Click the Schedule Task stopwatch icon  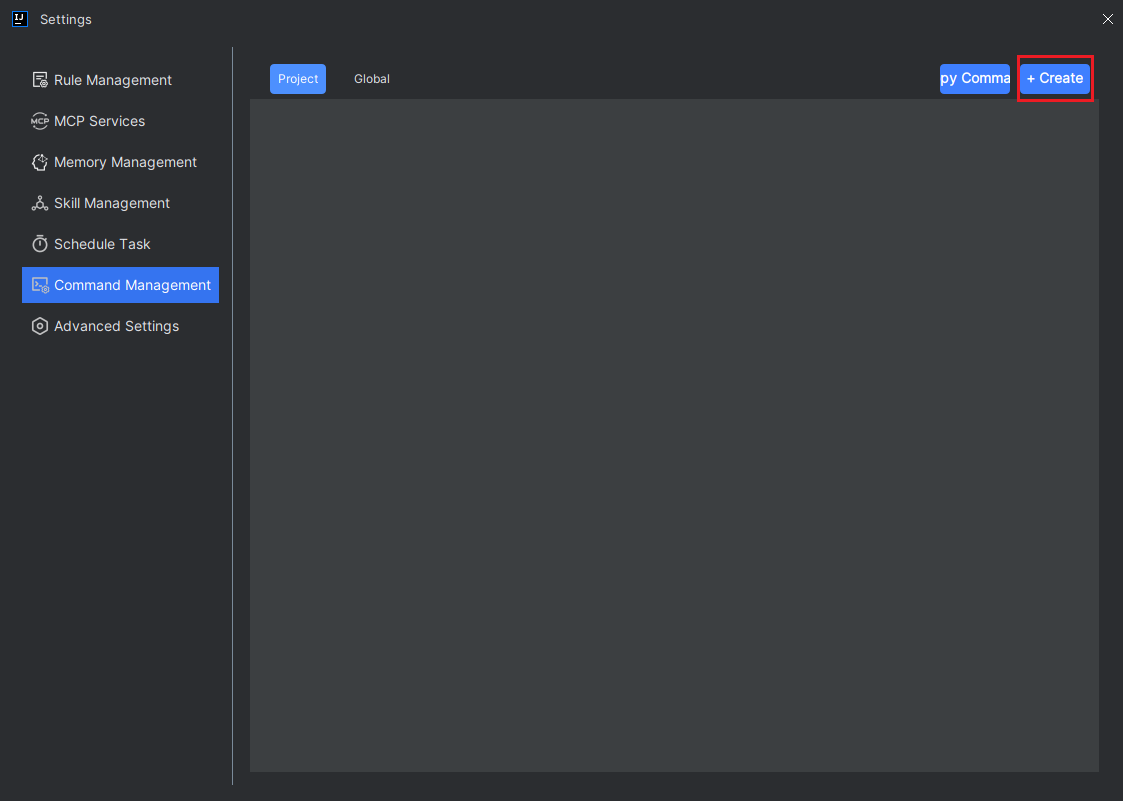click(40, 244)
